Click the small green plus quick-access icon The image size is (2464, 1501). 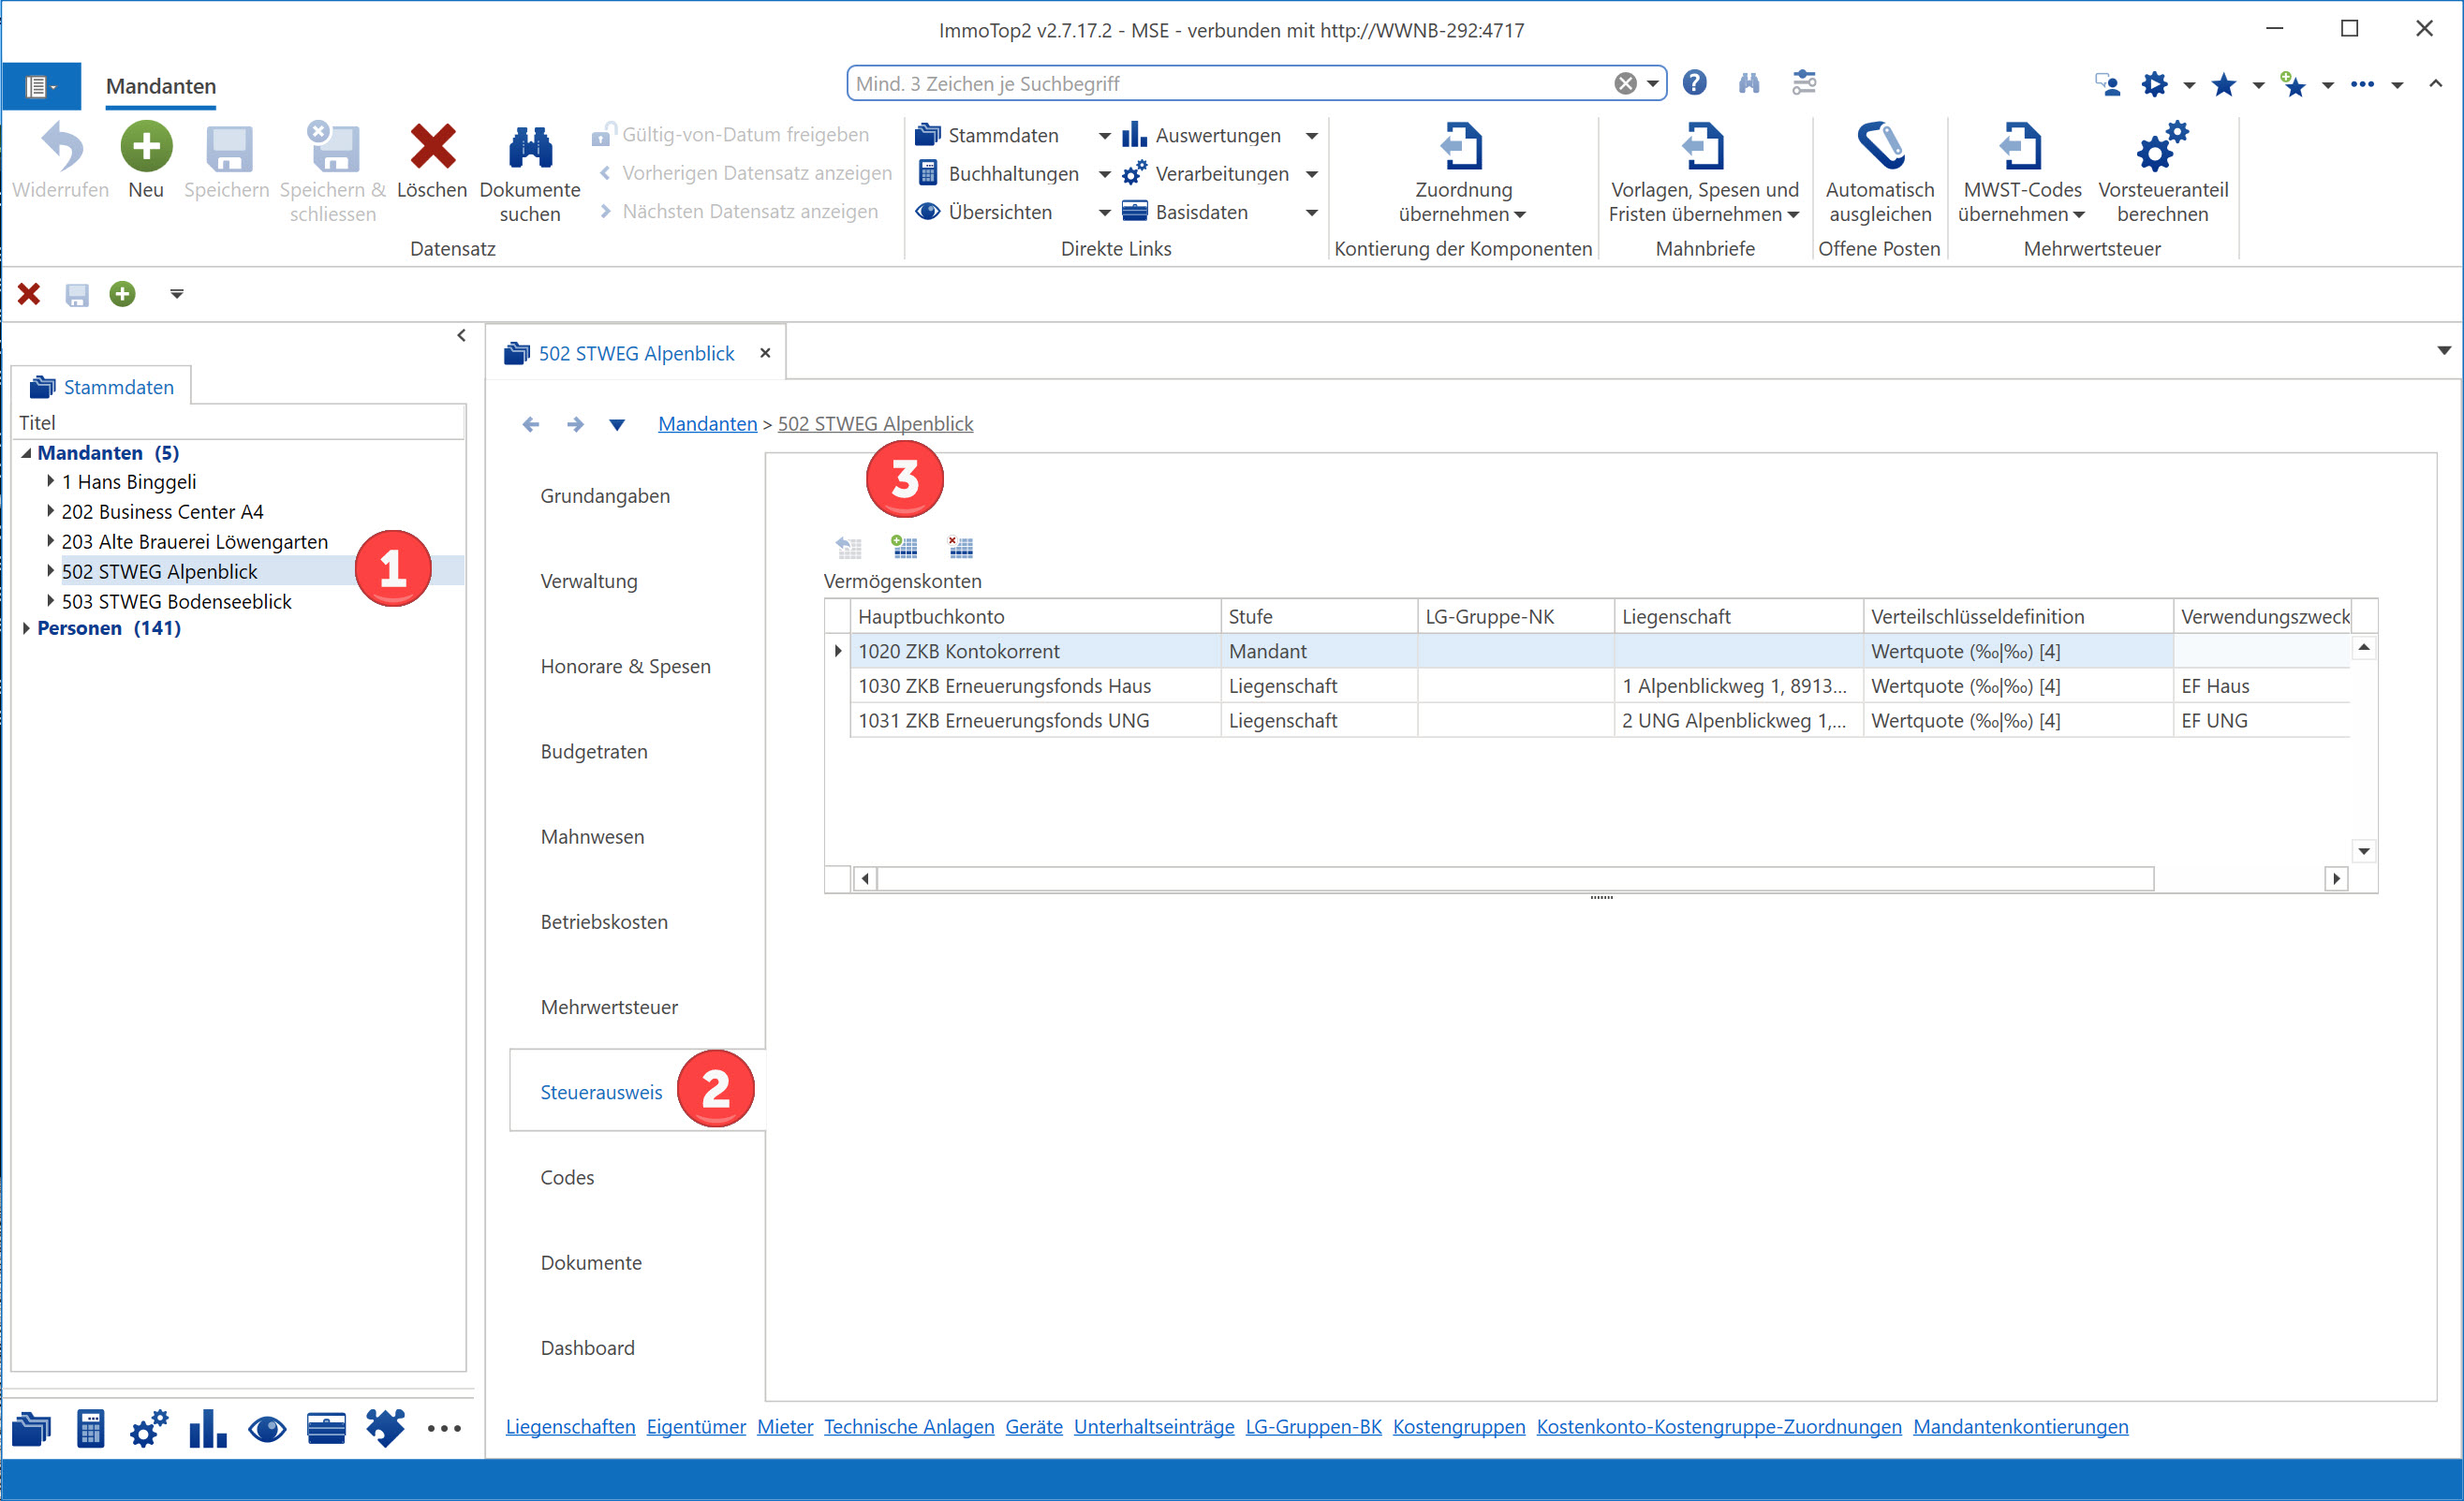click(122, 294)
